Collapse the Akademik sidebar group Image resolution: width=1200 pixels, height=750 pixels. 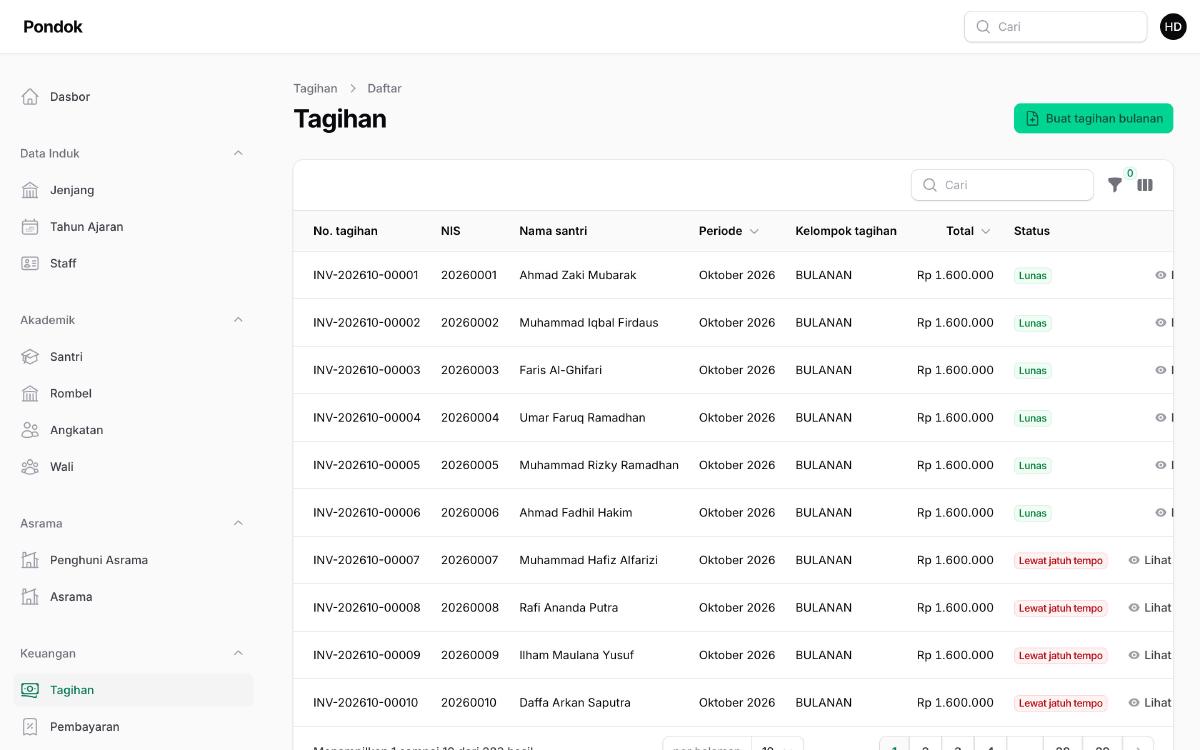[x=238, y=320]
